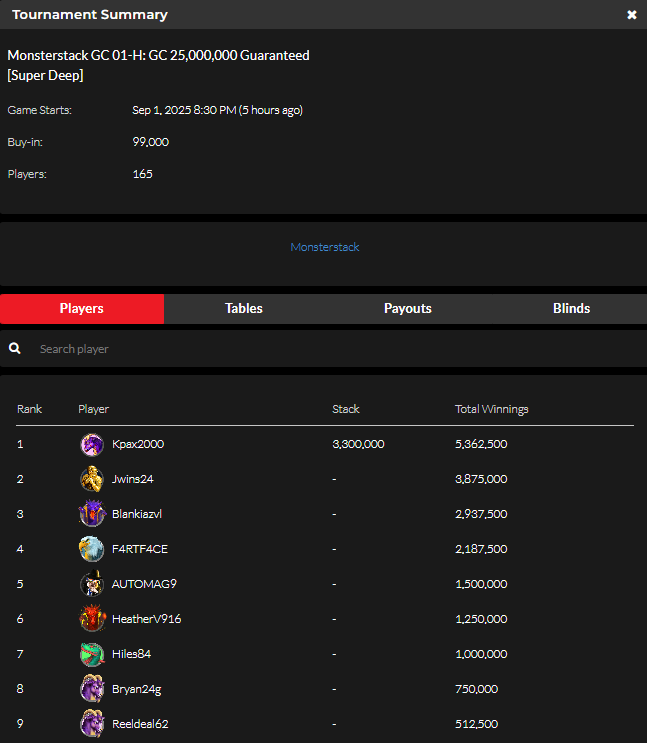647x743 pixels.
Task: Switch to the Tables tab
Action: pos(244,308)
